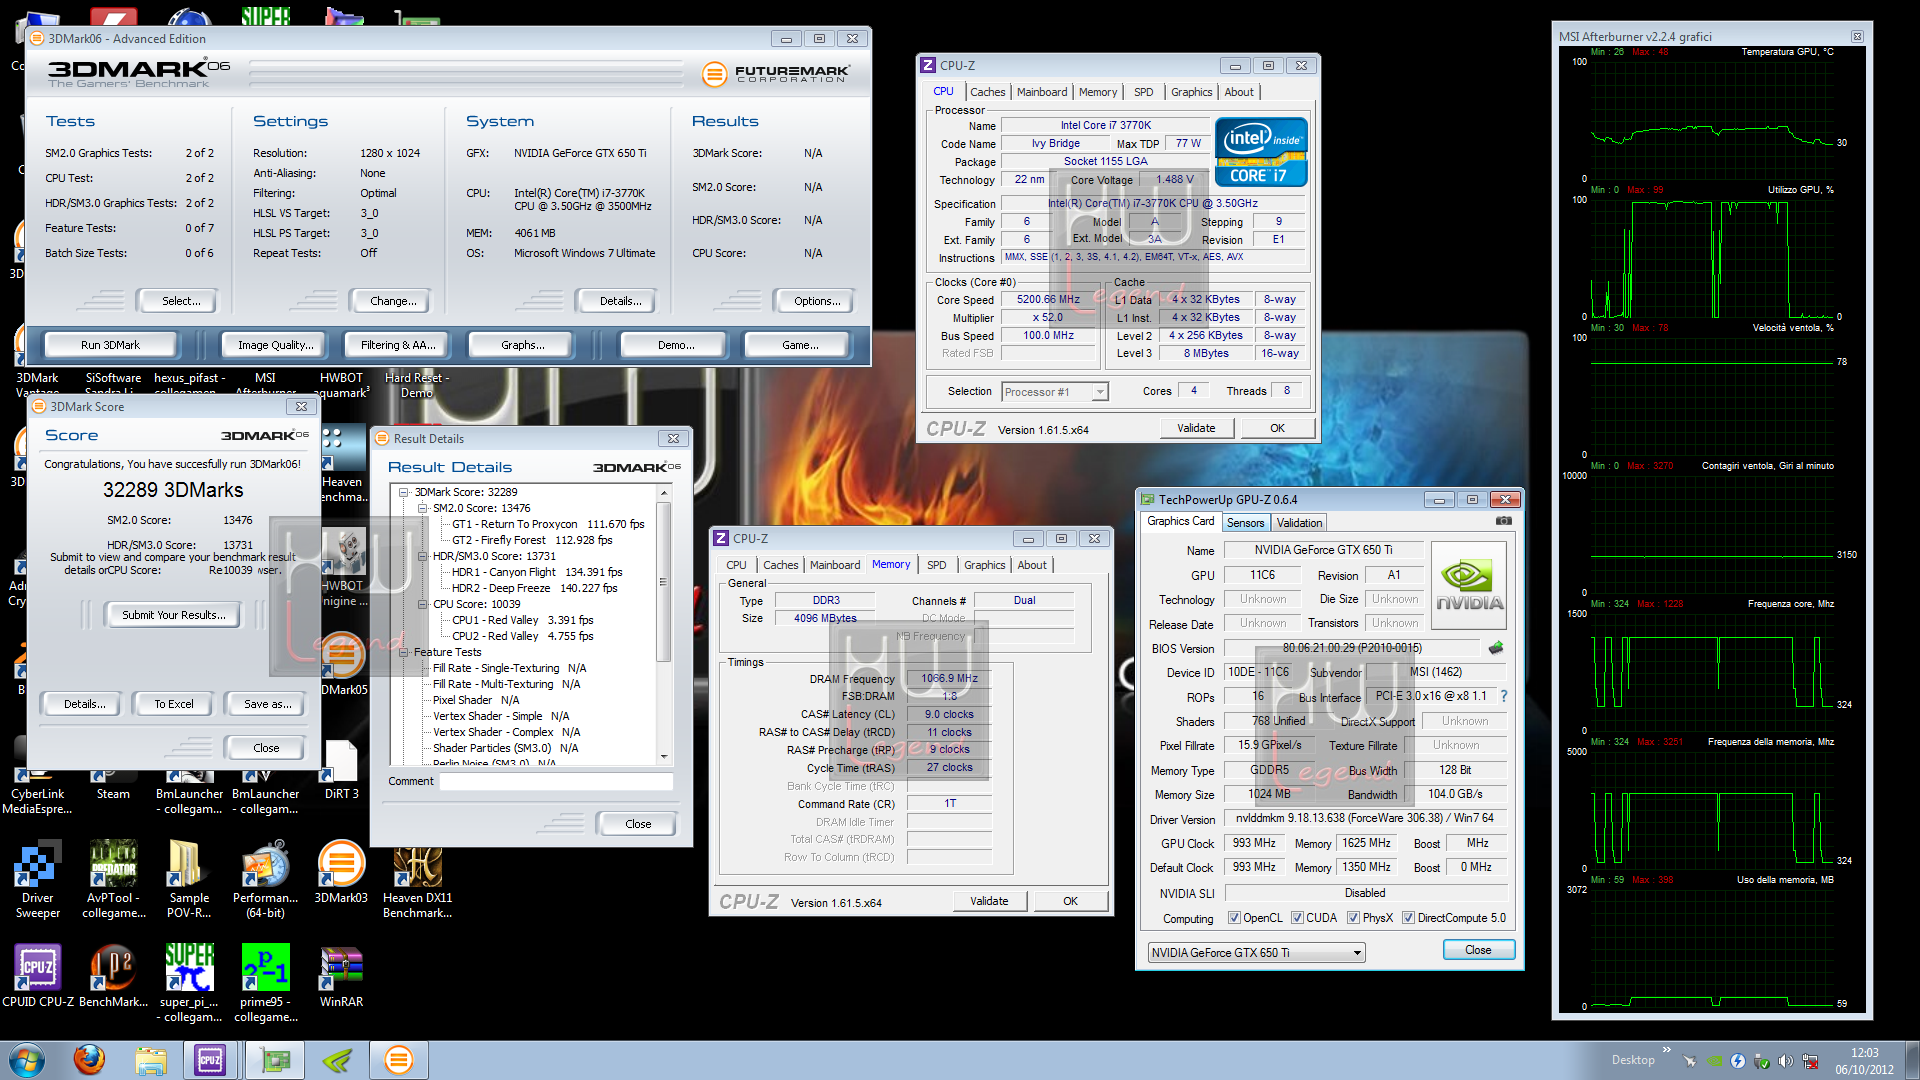Select the HDR2 - Deep Freeze row

(x=535, y=588)
